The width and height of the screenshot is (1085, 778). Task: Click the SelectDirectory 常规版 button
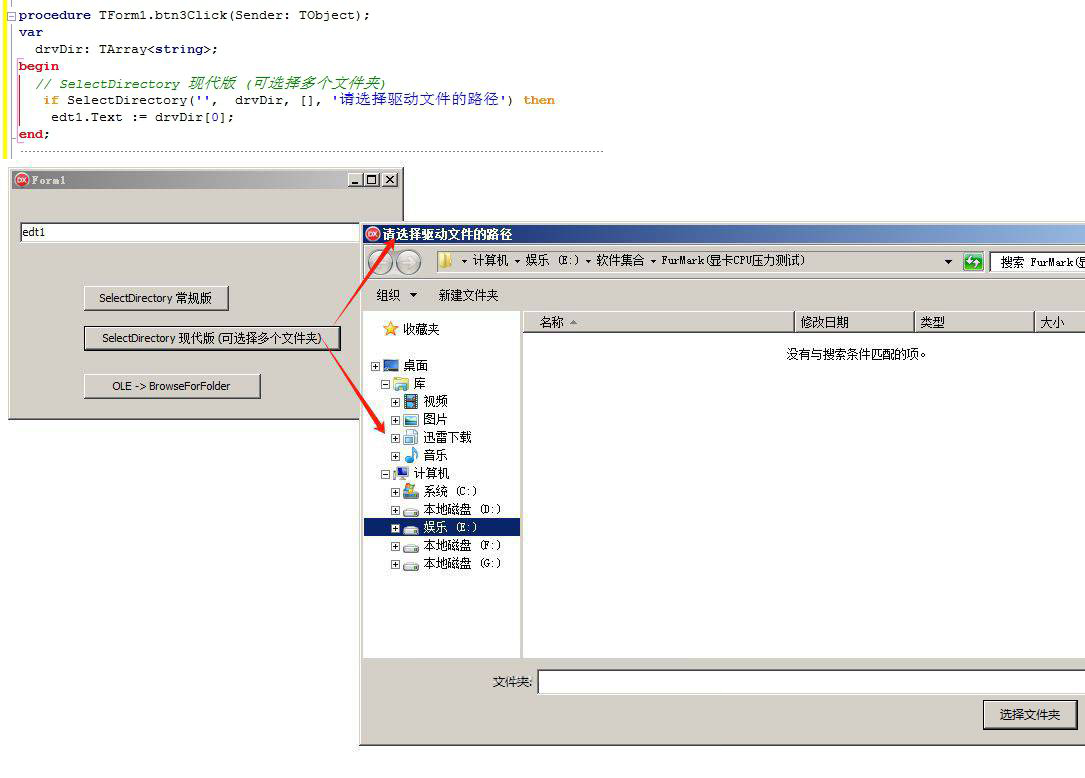[x=155, y=298]
